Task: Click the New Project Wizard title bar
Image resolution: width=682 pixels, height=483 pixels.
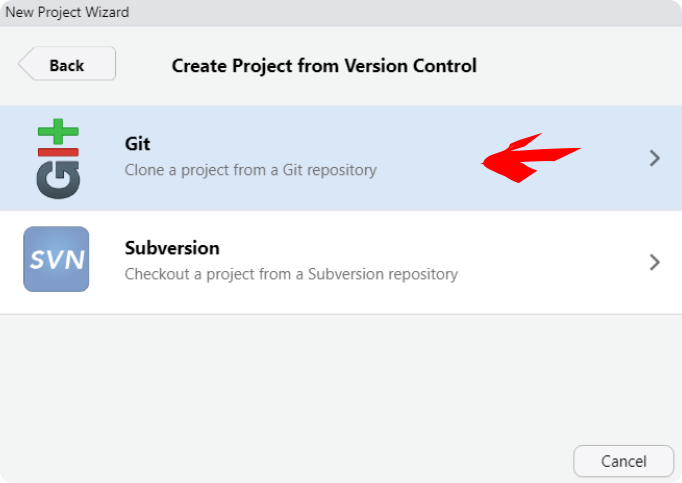Action: pyautogui.click(x=341, y=13)
